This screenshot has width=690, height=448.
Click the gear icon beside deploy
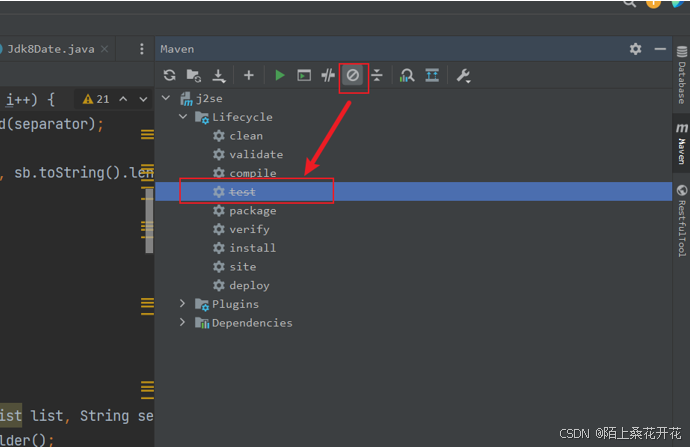point(219,285)
